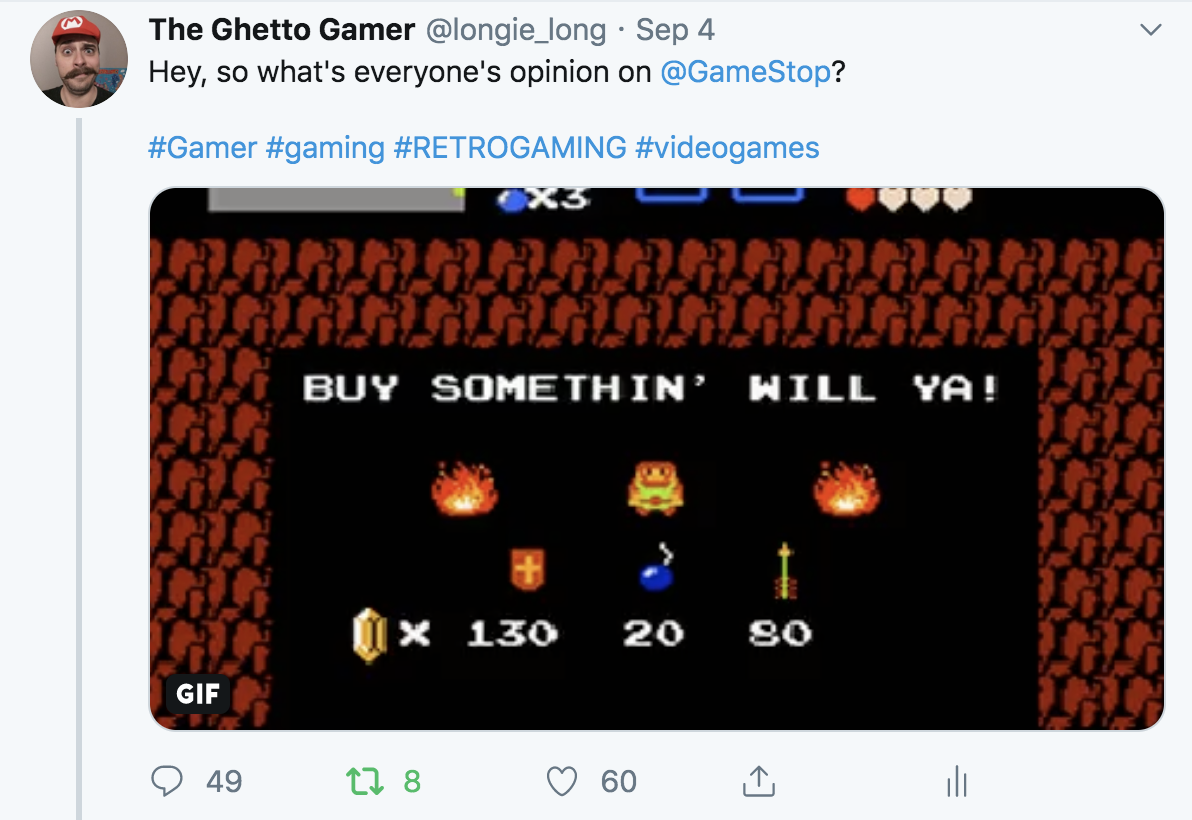
Task: Open The Ghetto Gamer display name
Action: (x=282, y=30)
